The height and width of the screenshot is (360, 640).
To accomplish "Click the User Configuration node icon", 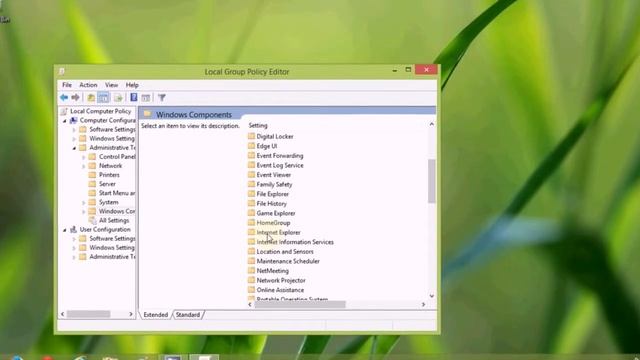I will pos(73,229).
